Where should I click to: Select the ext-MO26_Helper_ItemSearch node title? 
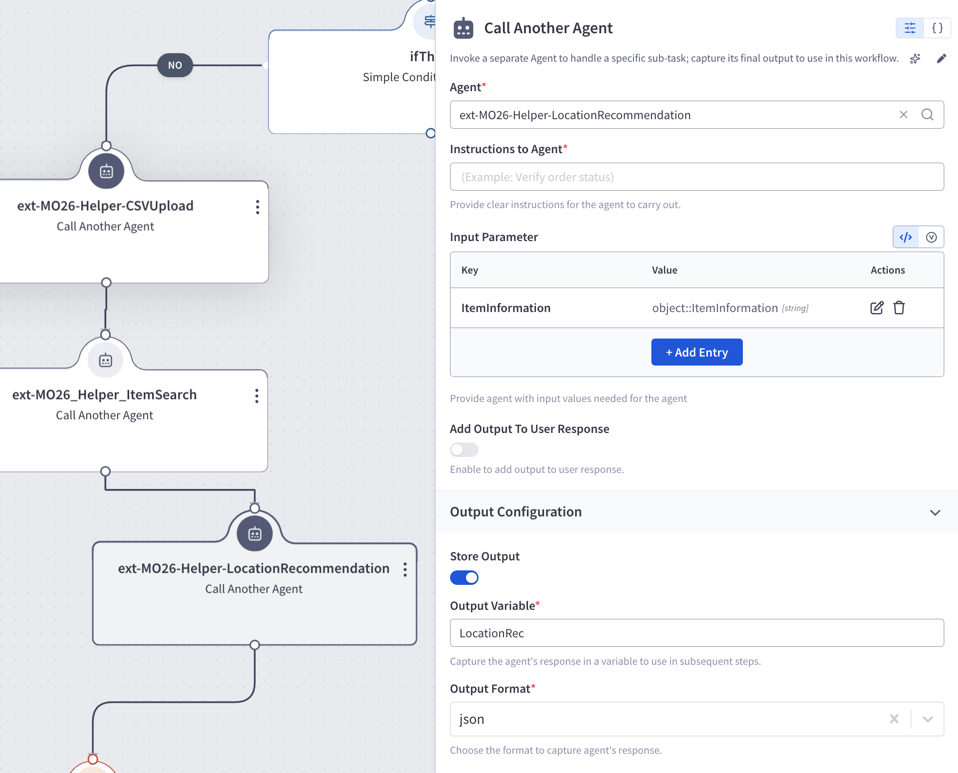[x=104, y=395]
